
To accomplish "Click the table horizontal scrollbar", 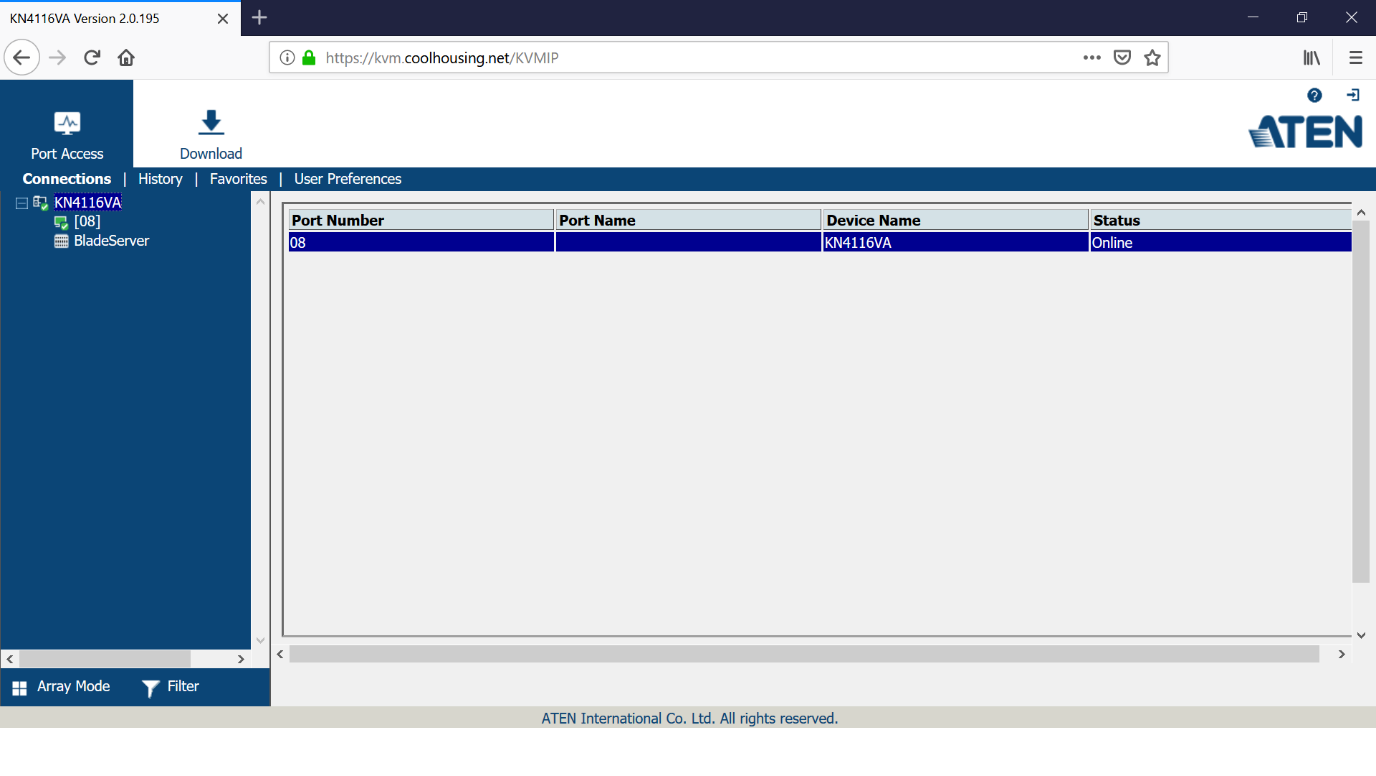I will click(804, 654).
